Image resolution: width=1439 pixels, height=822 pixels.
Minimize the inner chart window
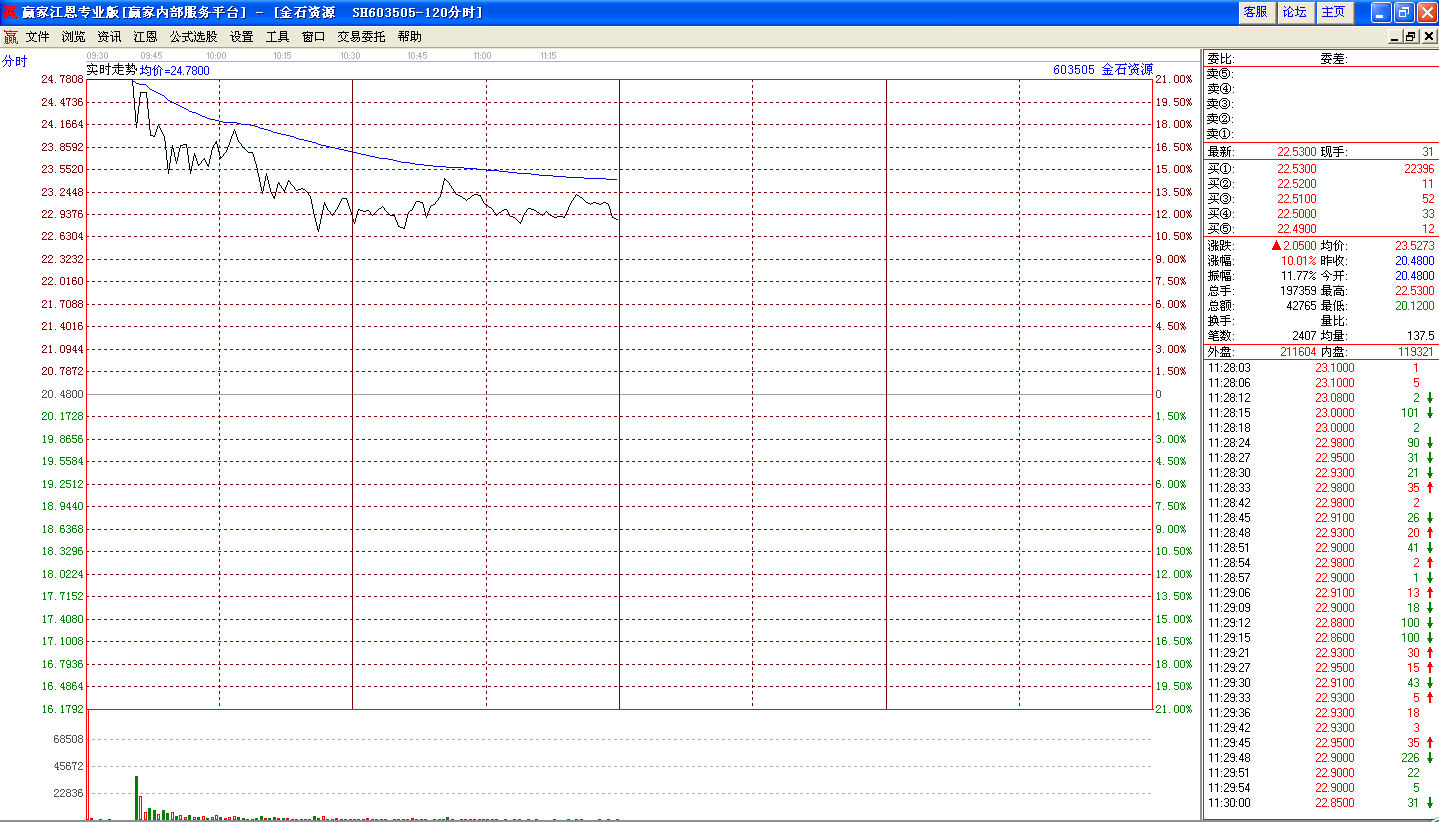(x=1395, y=37)
